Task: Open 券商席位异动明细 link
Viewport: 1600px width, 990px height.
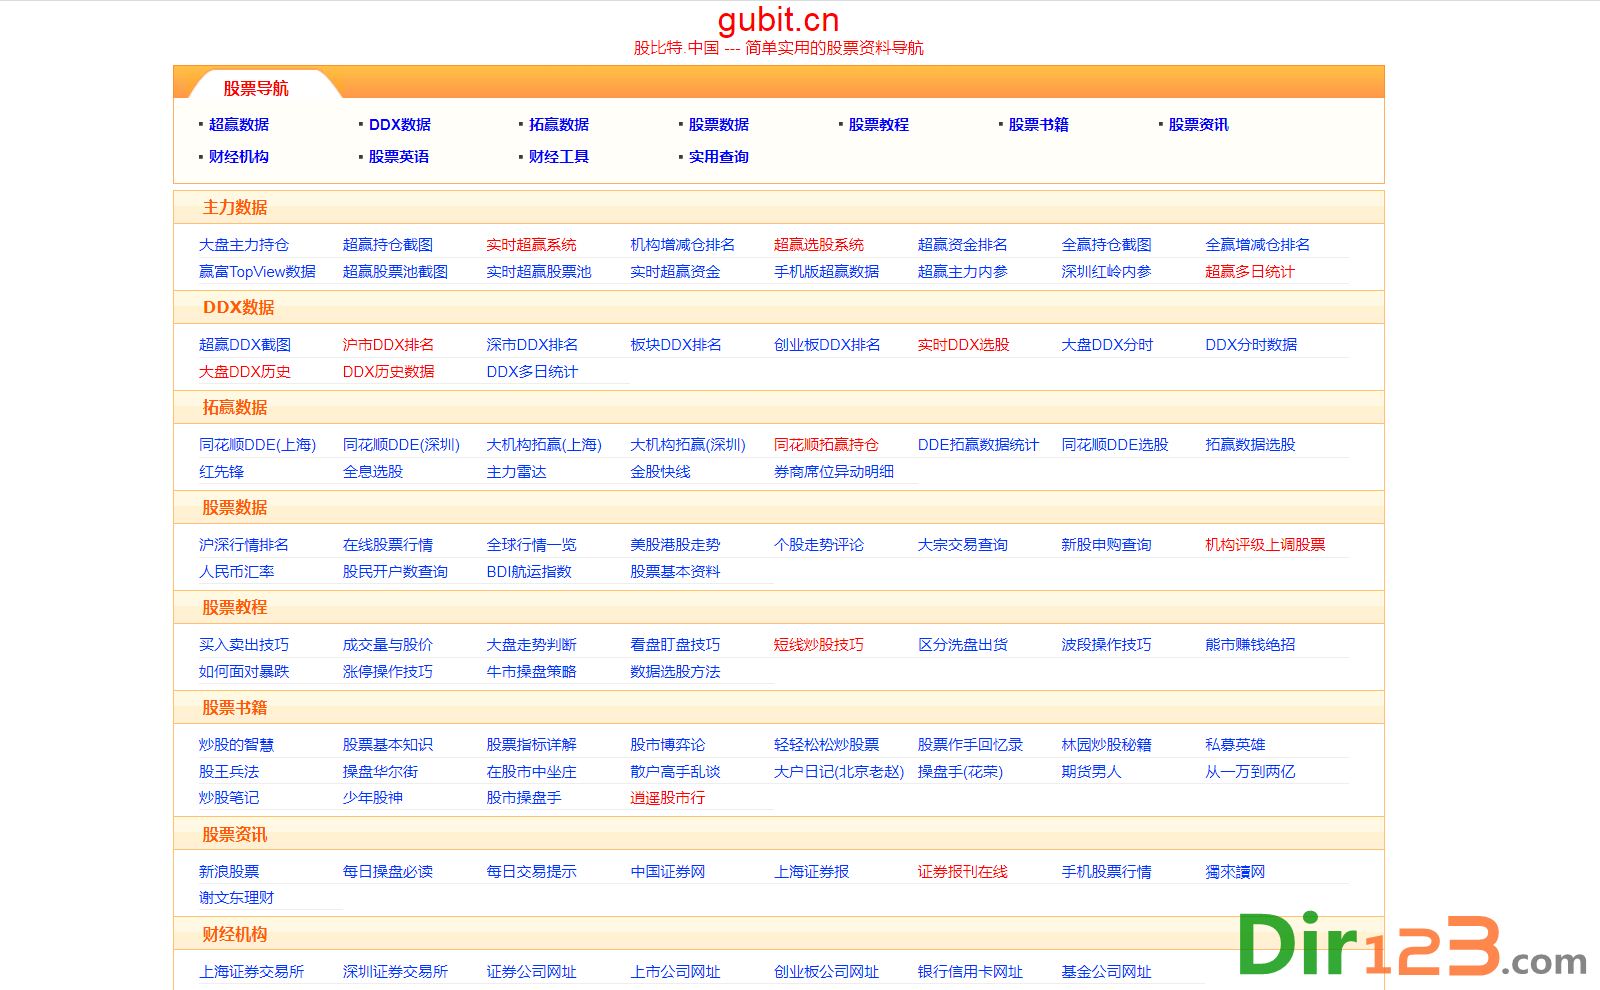Action: coord(834,472)
